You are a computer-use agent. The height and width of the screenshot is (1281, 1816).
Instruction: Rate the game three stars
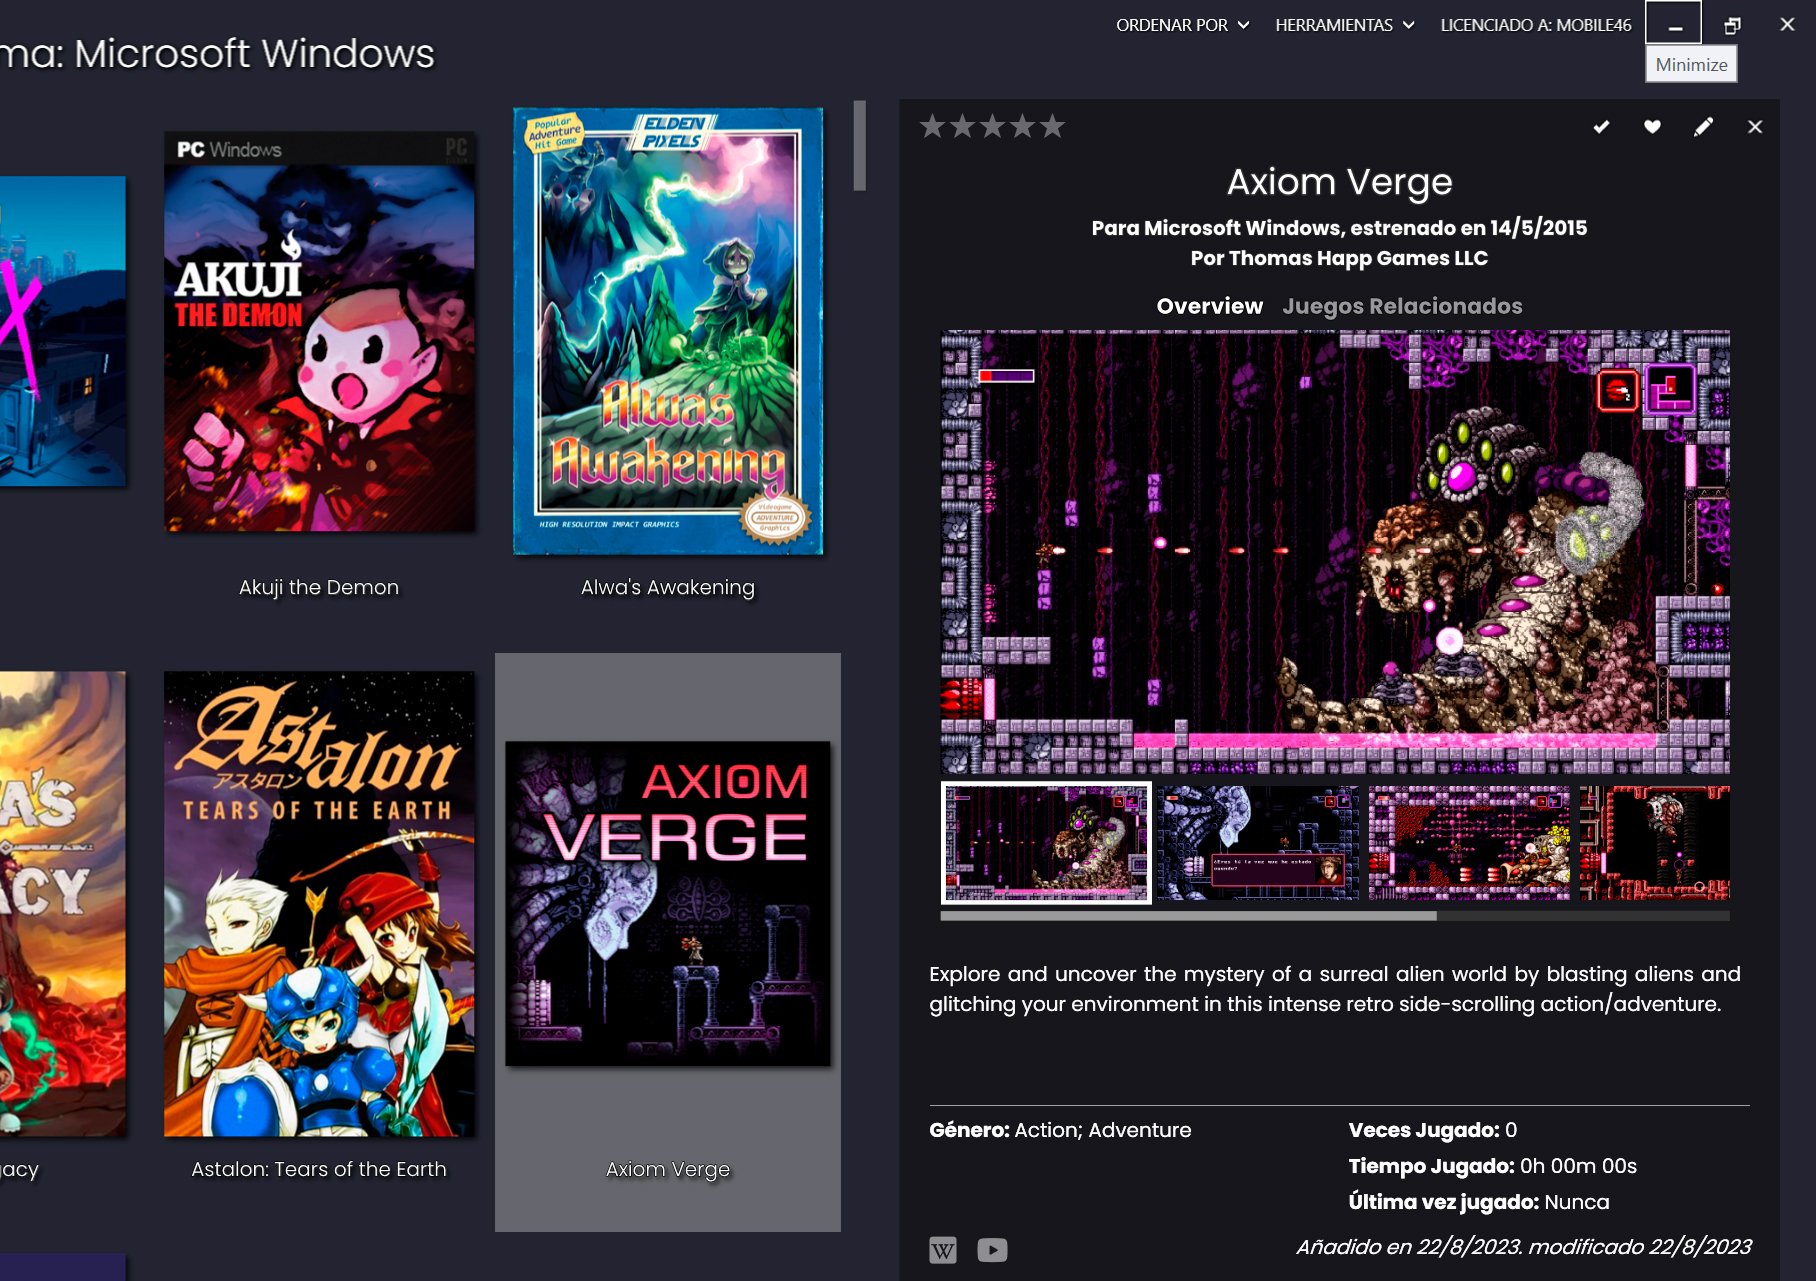[992, 127]
